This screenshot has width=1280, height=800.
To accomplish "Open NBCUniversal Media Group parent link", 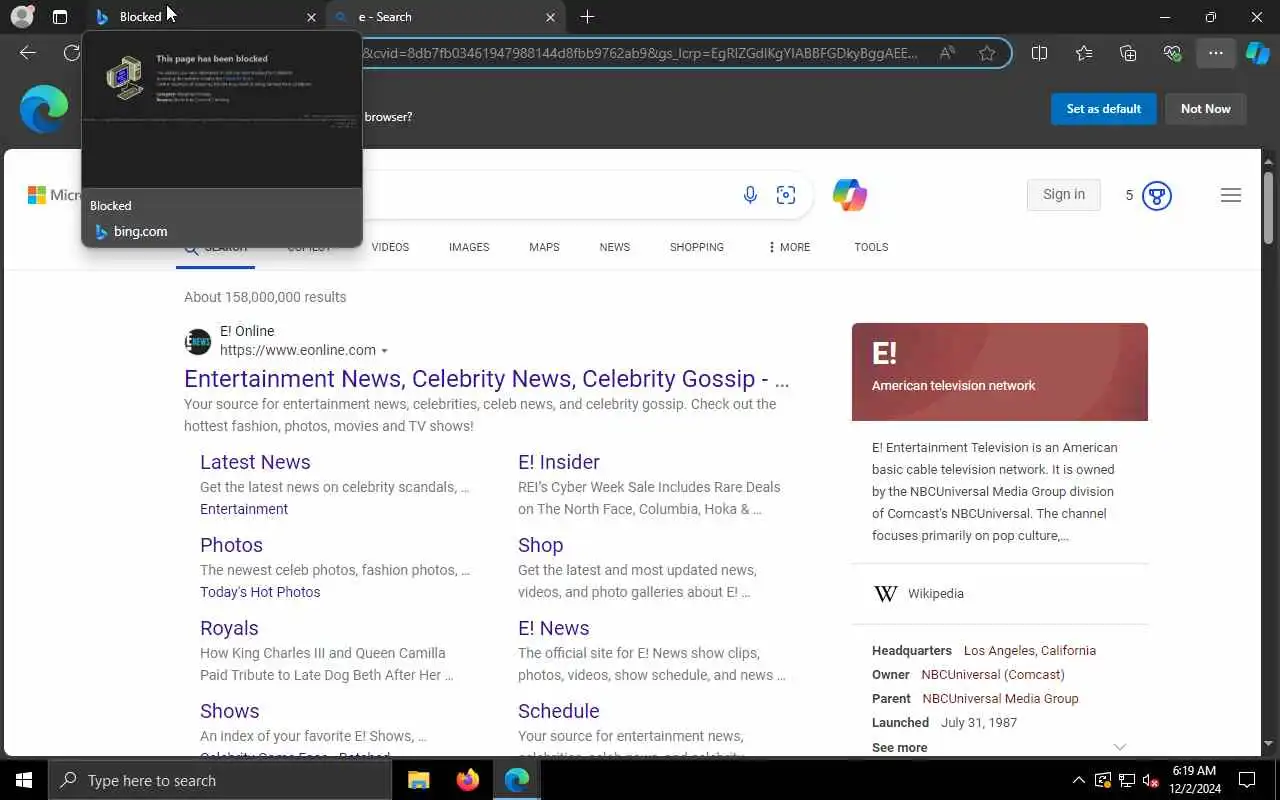I will click(1000, 699).
